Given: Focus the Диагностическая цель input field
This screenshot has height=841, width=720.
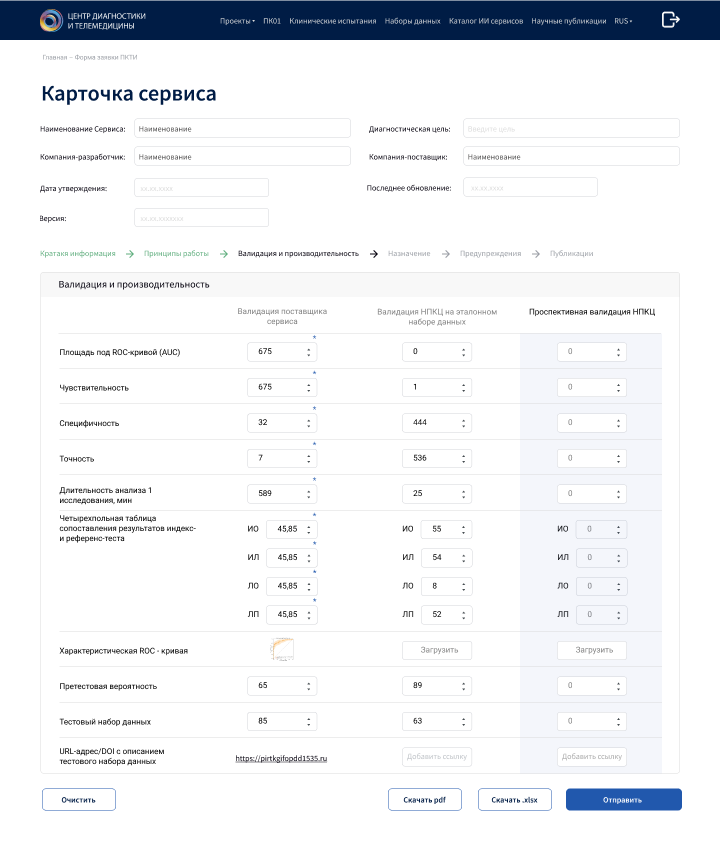Looking at the screenshot, I should (571, 129).
